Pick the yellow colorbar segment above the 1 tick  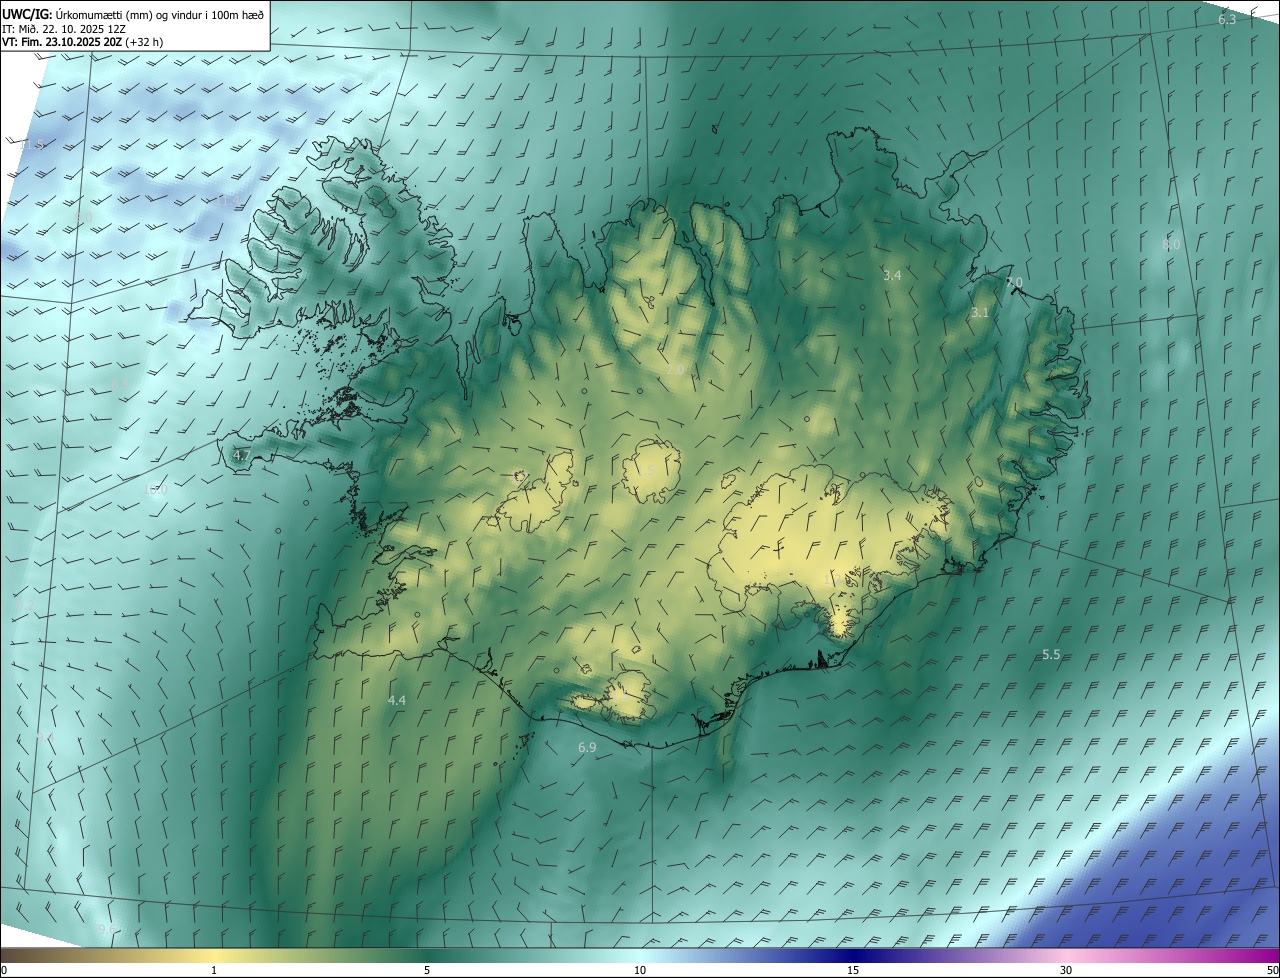[x=214, y=955]
